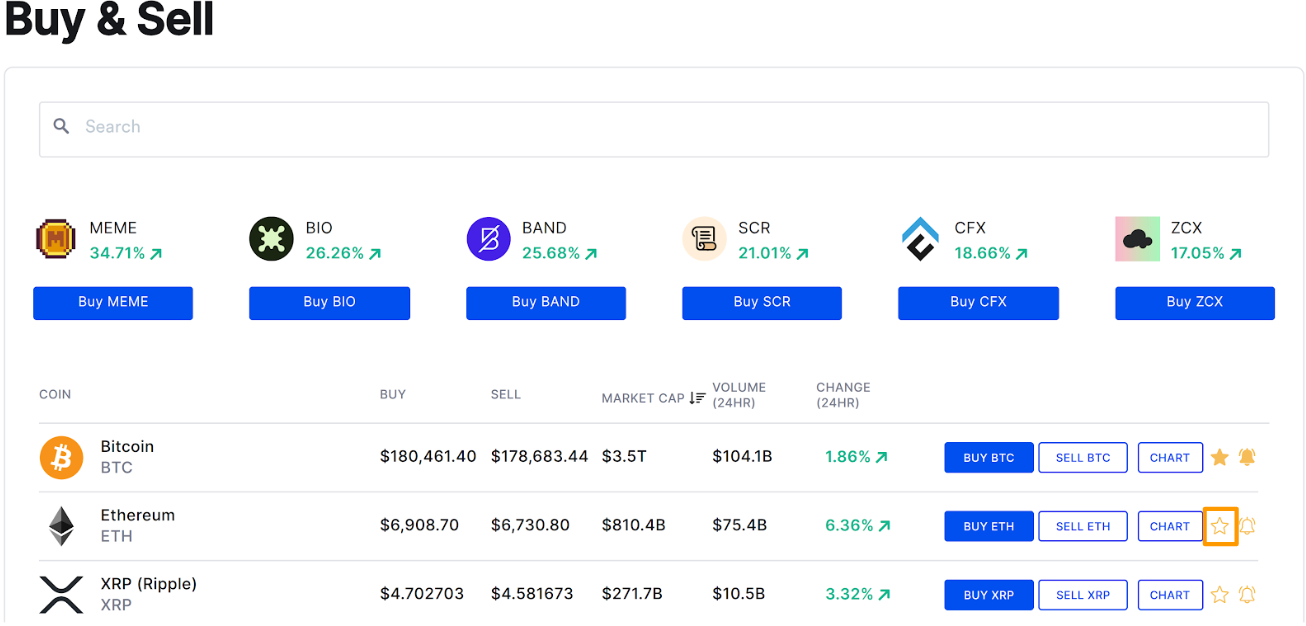The width and height of the screenshot is (1306, 626).
Task: Click the Buy MEME button
Action: click(x=112, y=302)
